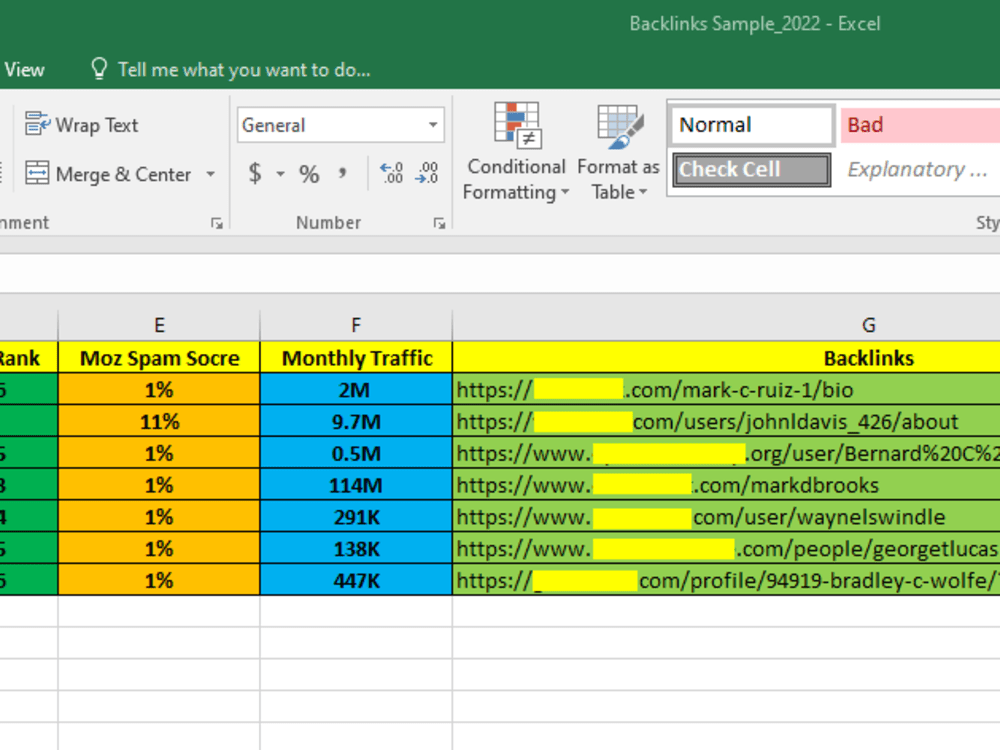Screen dimensions: 1000x750
Task: Click the Tell me lightbulb icon
Action: click(x=99, y=69)
